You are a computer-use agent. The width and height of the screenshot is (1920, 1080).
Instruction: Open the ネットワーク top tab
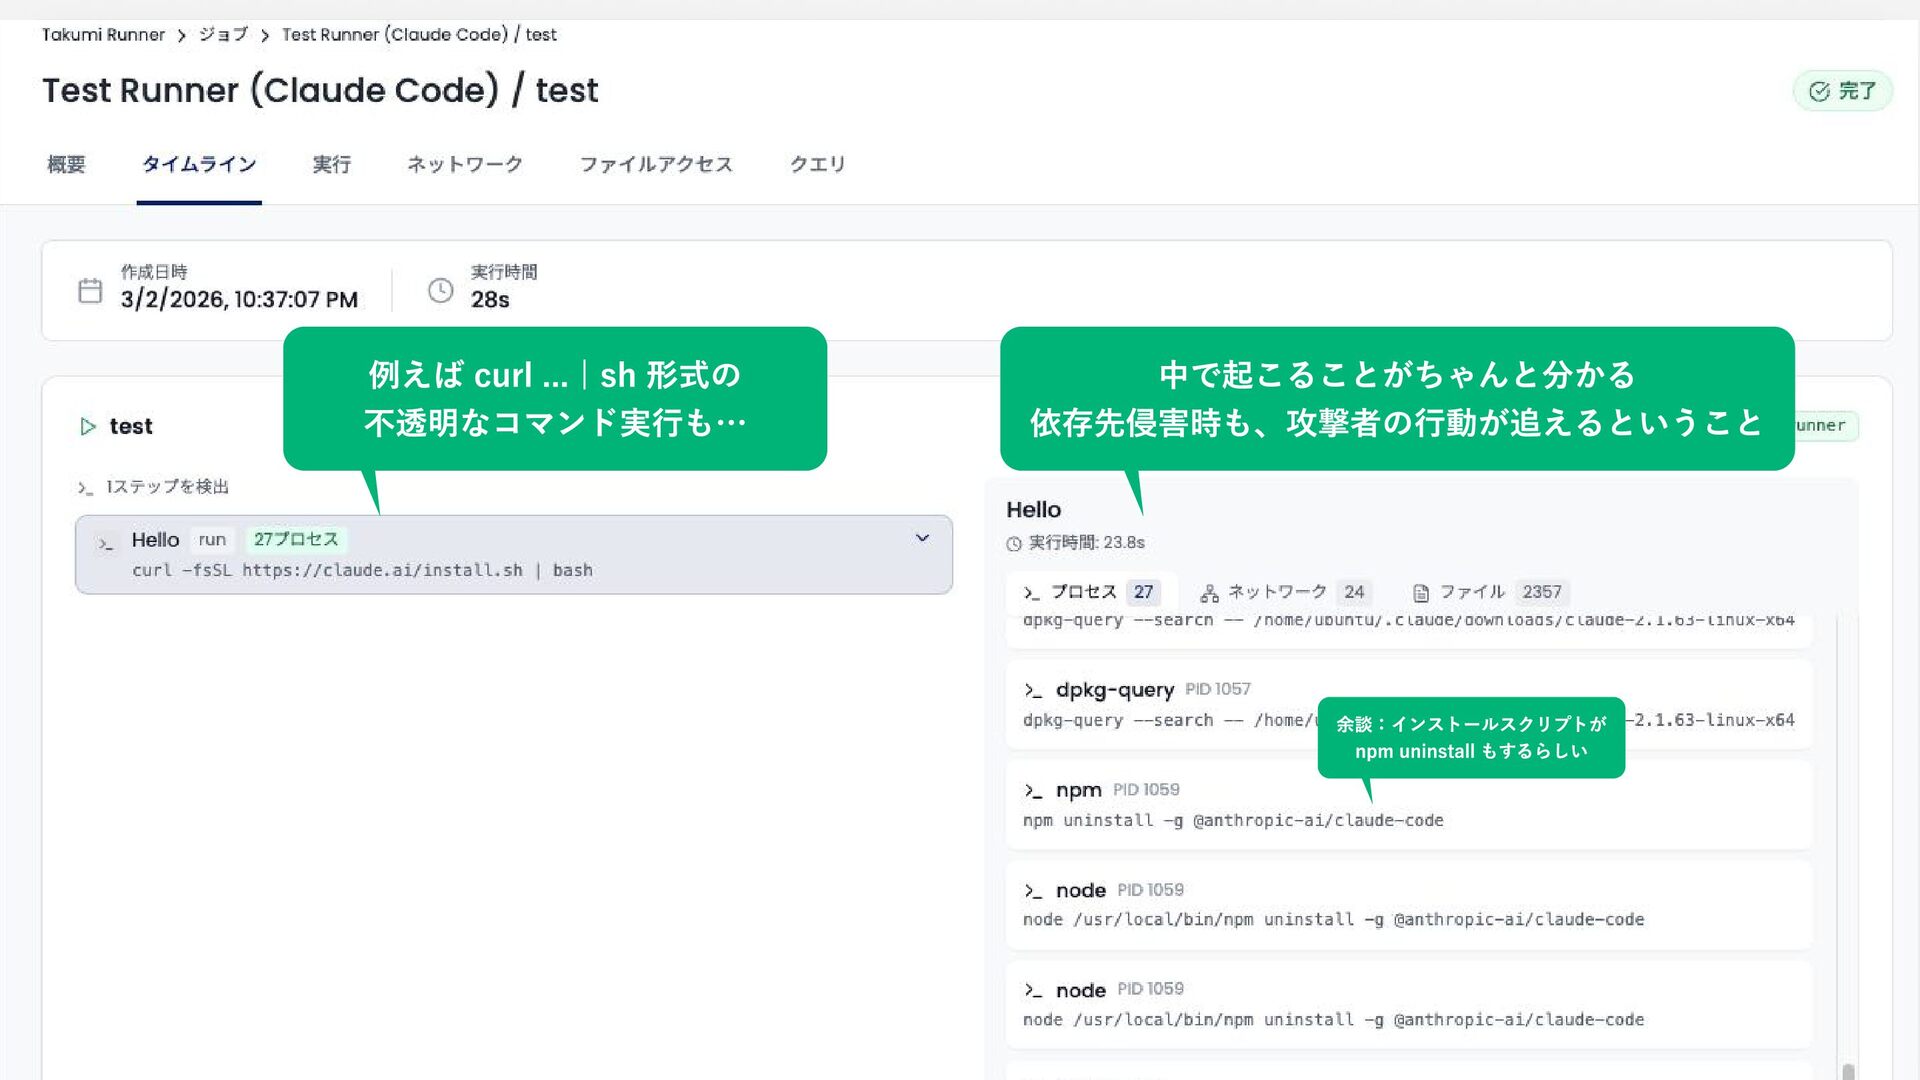tap(464, 165)
